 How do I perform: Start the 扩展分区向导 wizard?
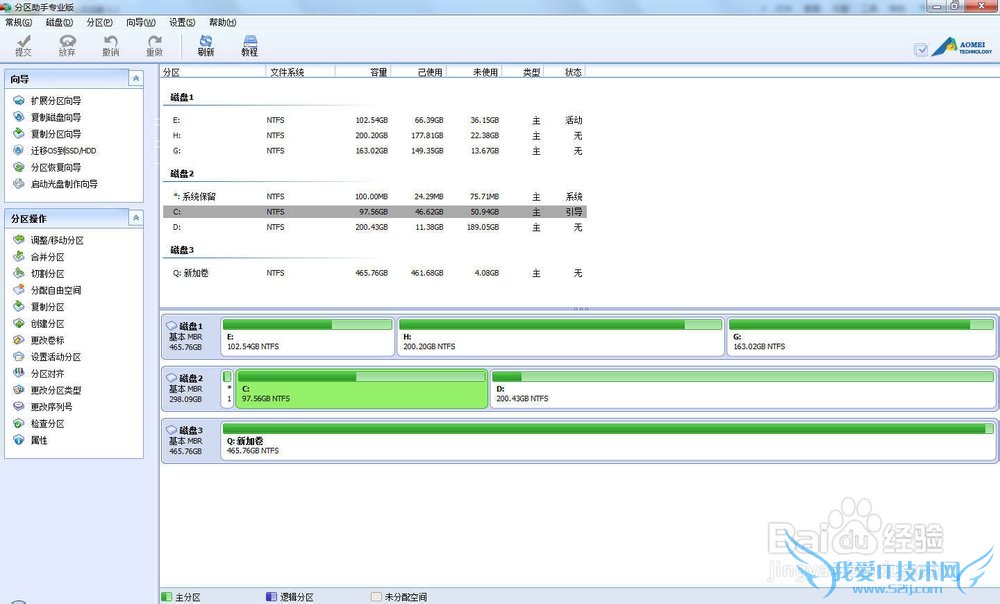coord(55,101)
